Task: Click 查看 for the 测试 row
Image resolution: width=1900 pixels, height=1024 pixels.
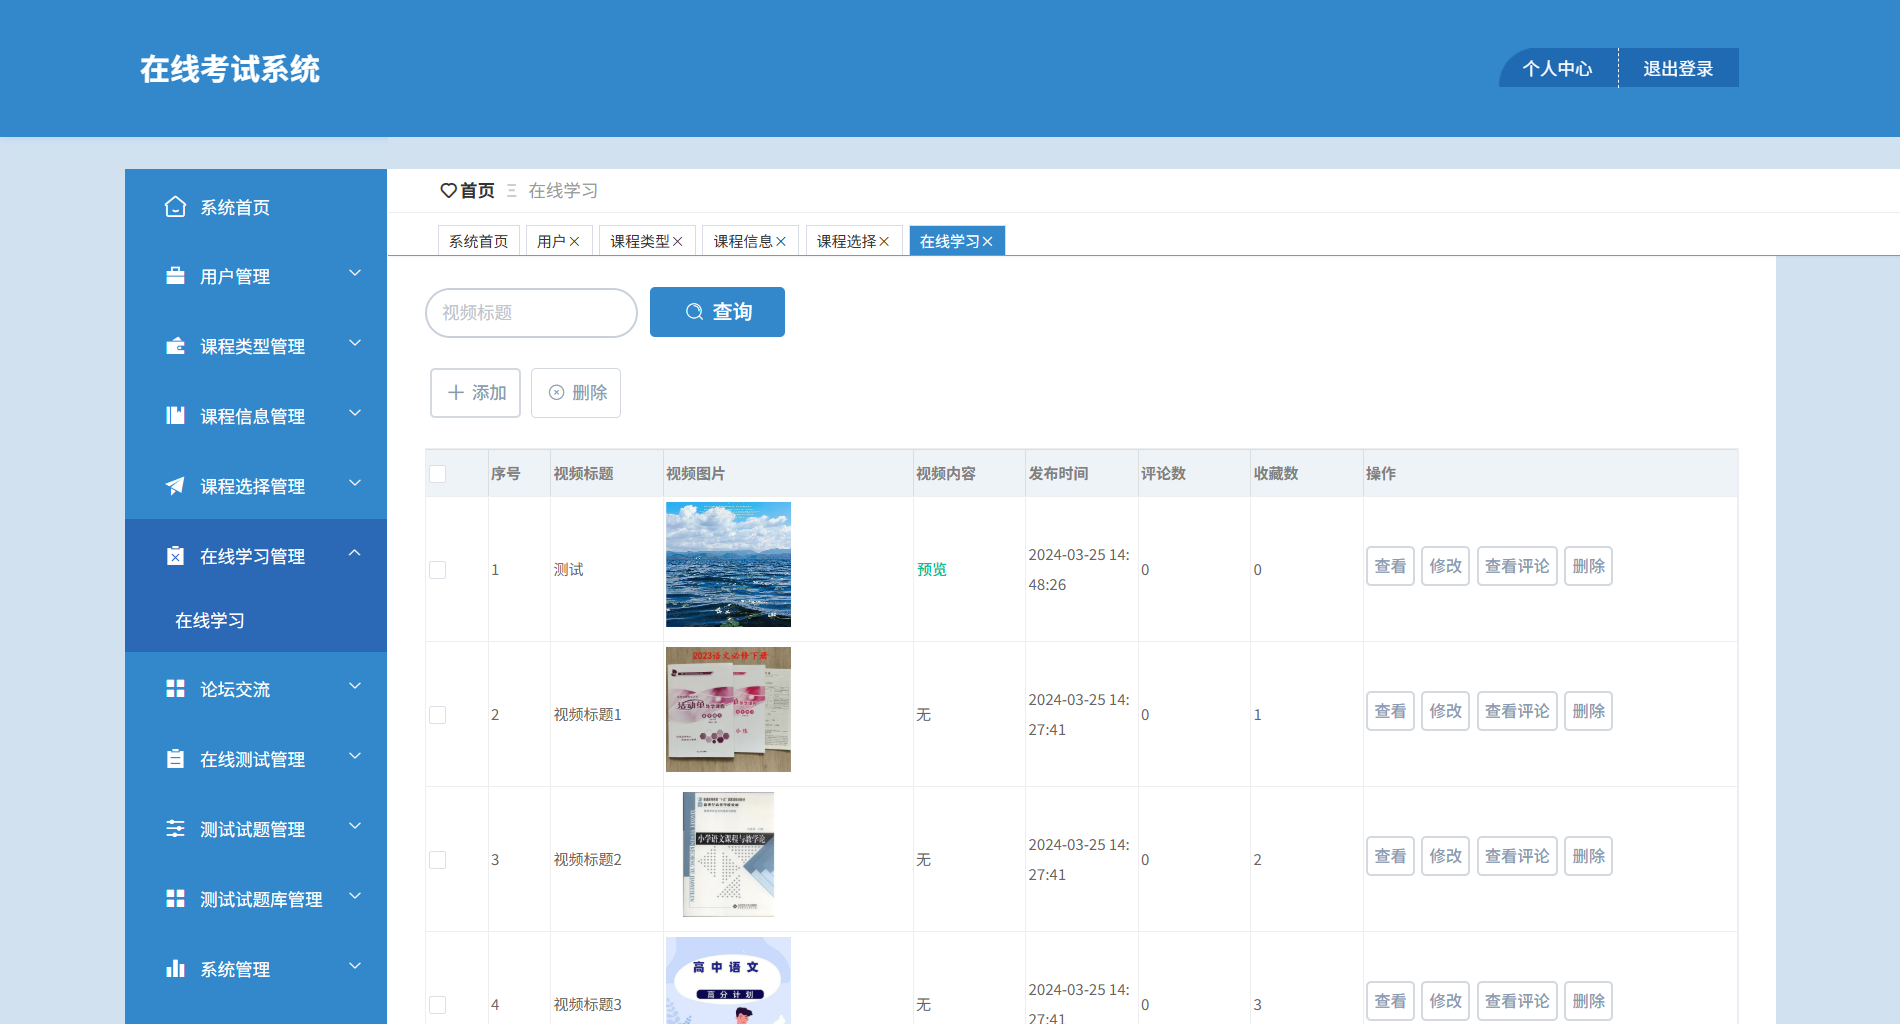Action: tap(1390, 566)
